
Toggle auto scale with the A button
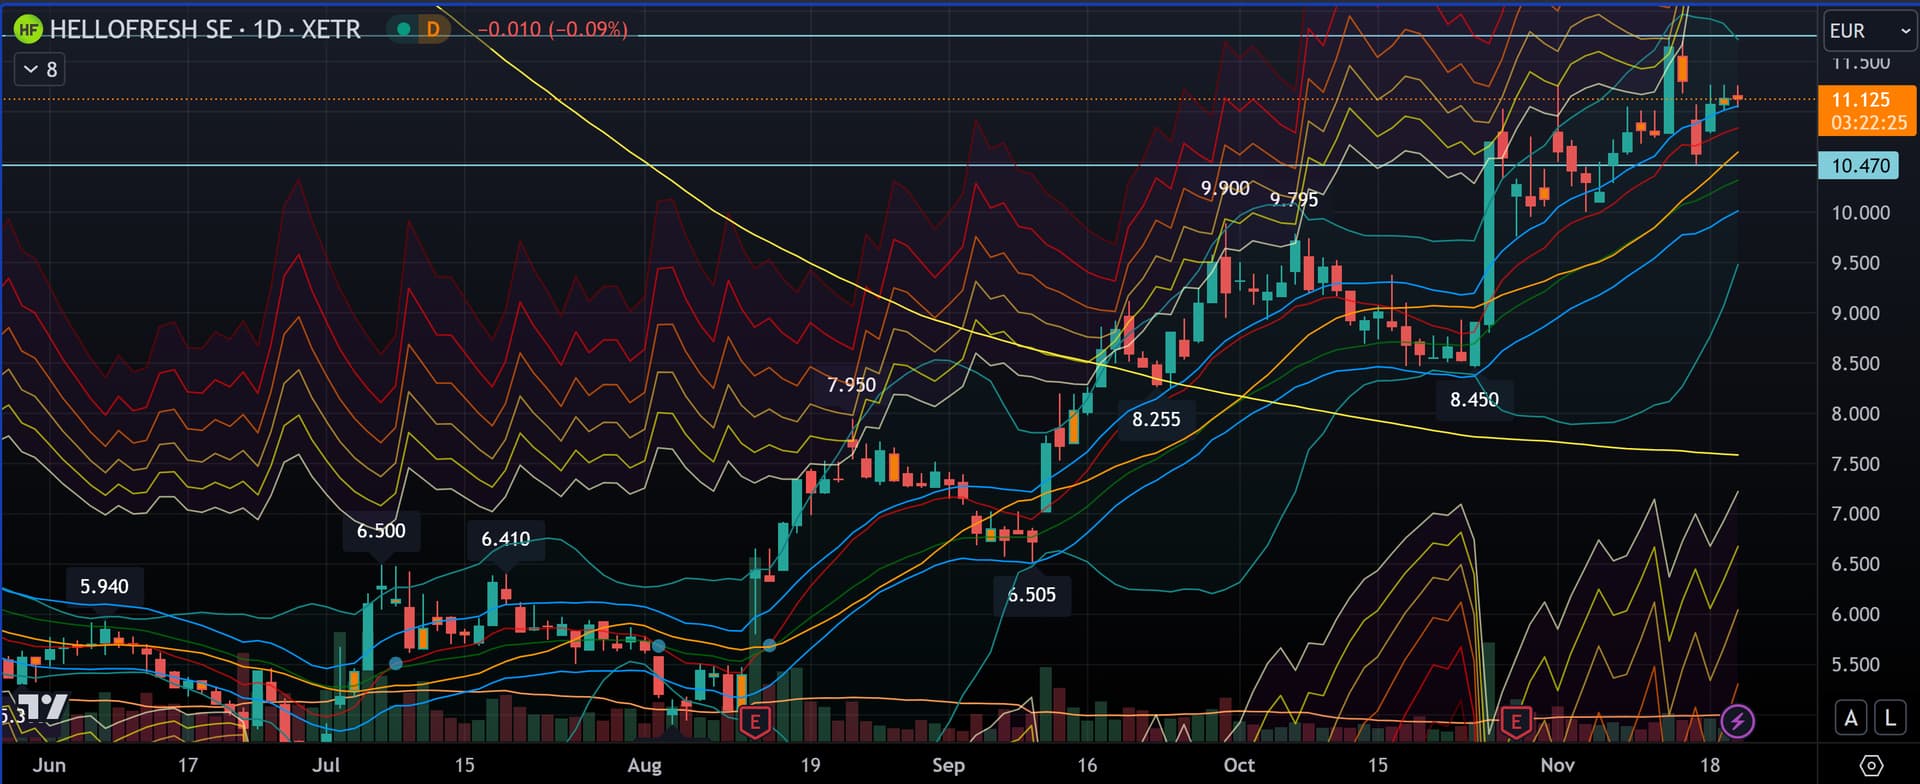(x=1851, y=717)
